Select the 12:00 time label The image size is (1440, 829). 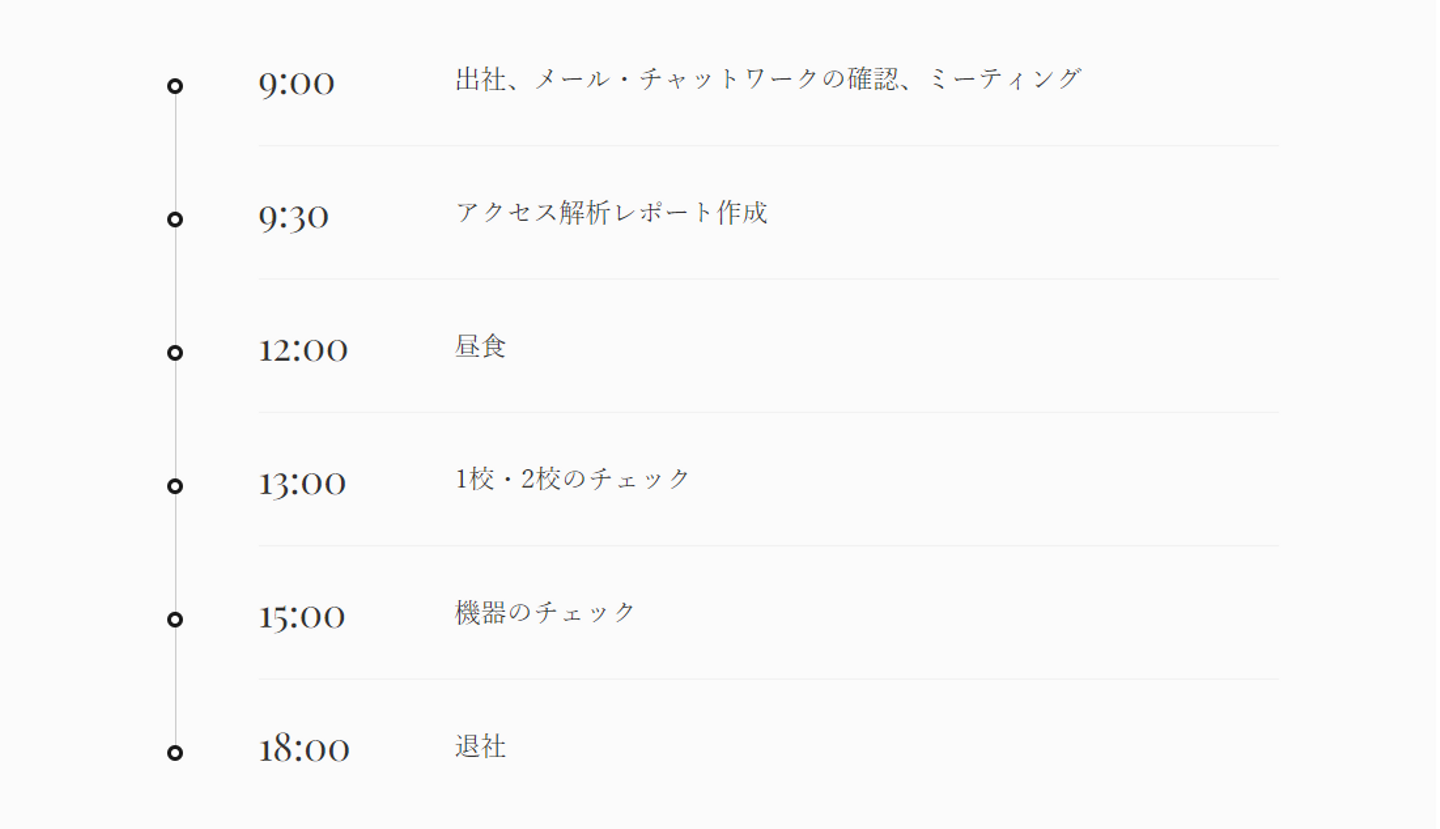pos(303,350)
